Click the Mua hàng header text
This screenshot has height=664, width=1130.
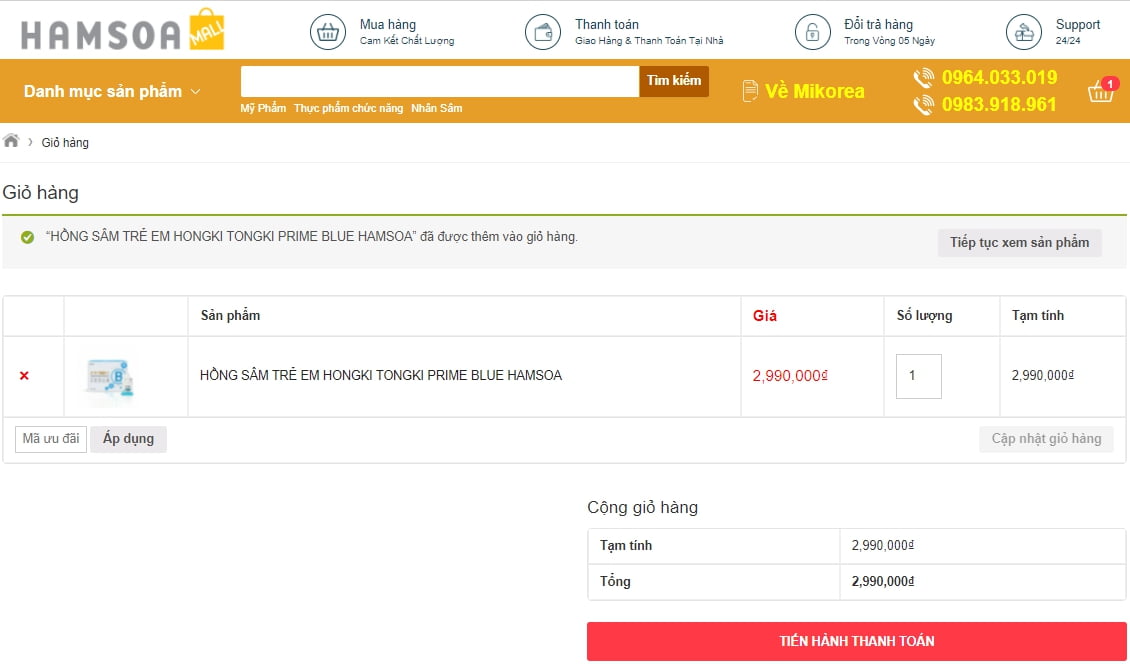click(x=388, y=25)
